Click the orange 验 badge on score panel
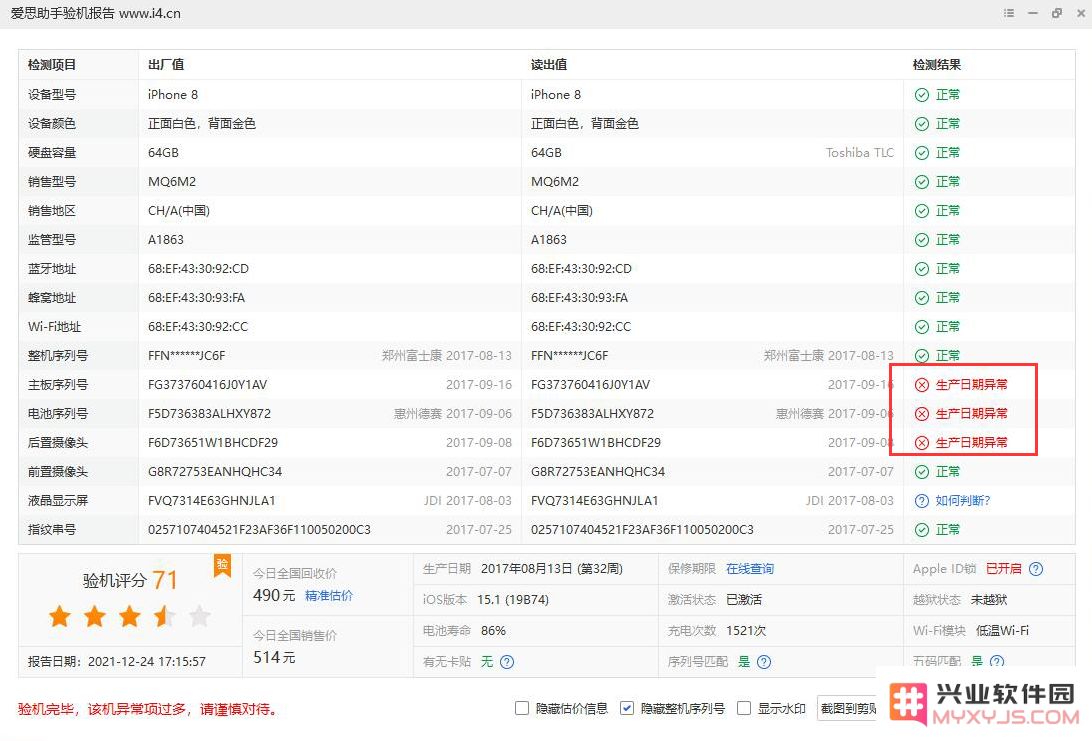This screenshot has height=741, width=1092. 222,566
